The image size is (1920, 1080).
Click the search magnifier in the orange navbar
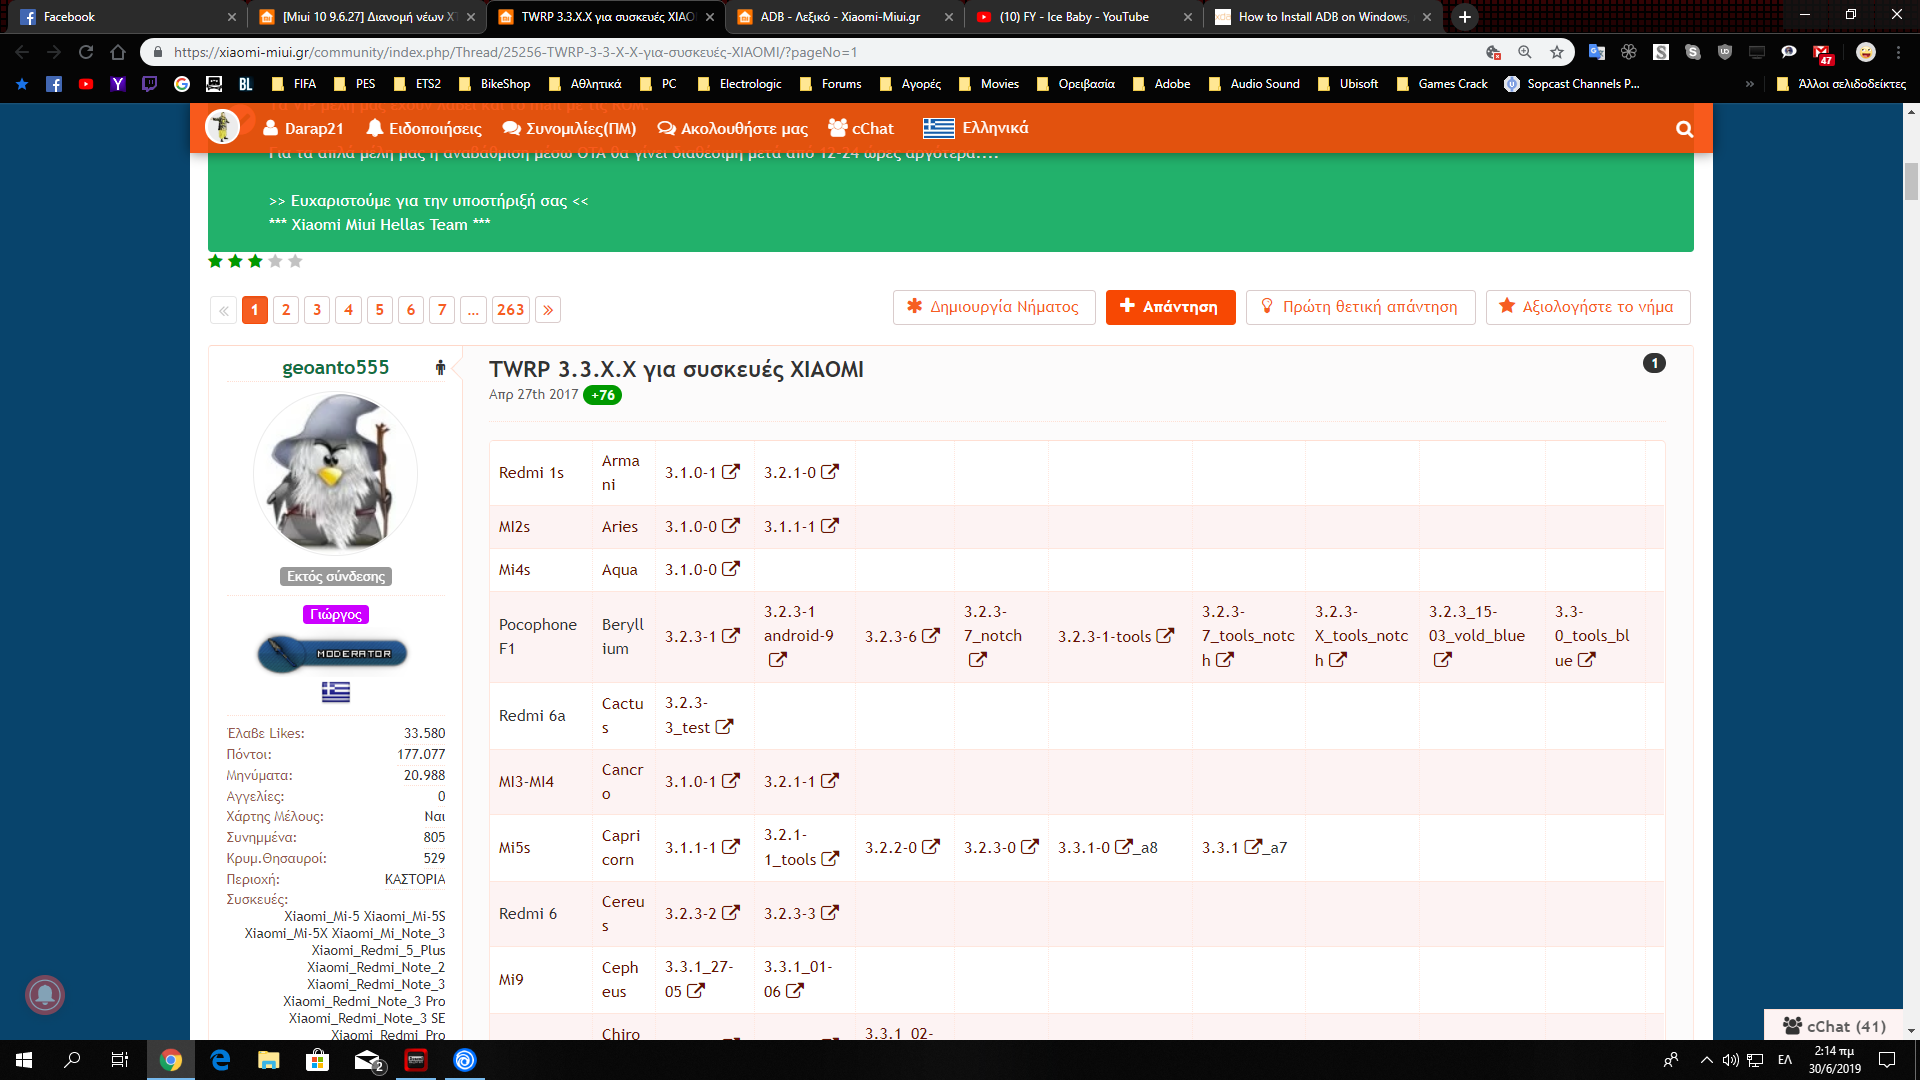(x=1684, y=129)
